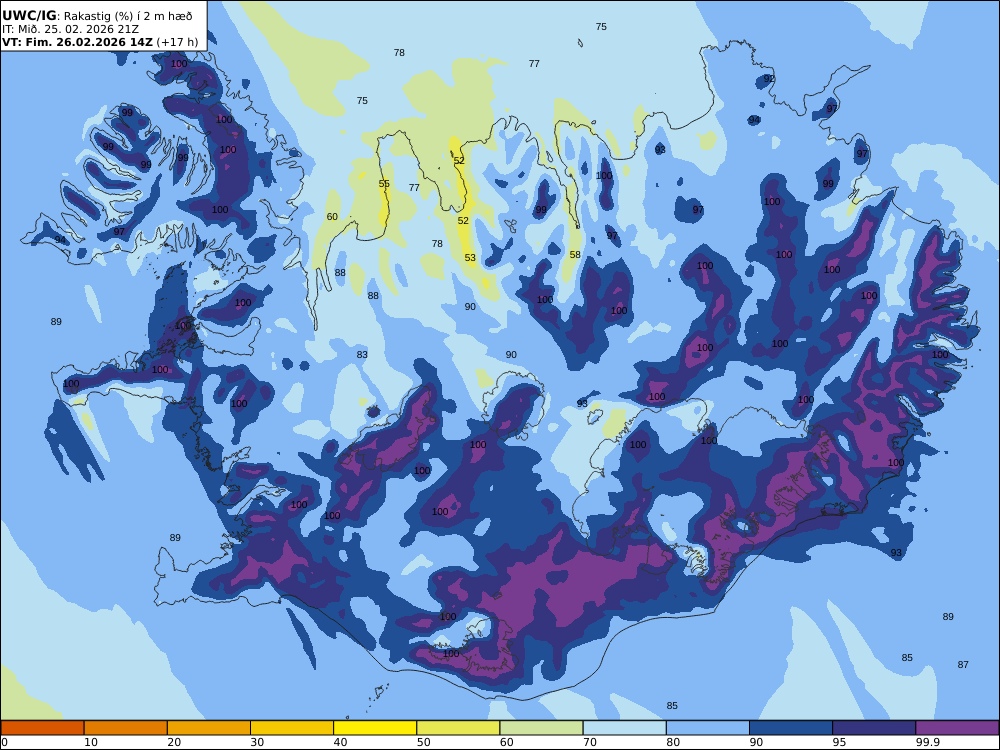
Task: Click the light orange 20–30 legend swatch
Action: (x=209, y=728)
